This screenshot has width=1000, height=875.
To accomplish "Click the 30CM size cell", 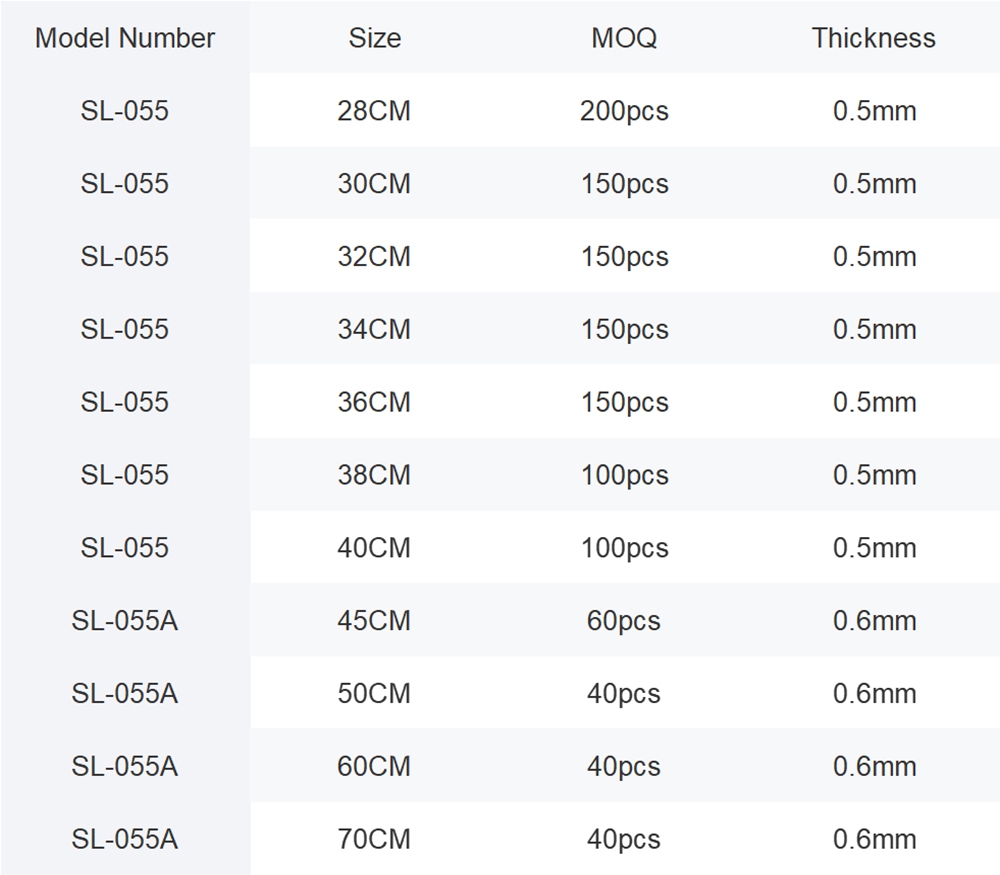I will click(x=374, y=184).
